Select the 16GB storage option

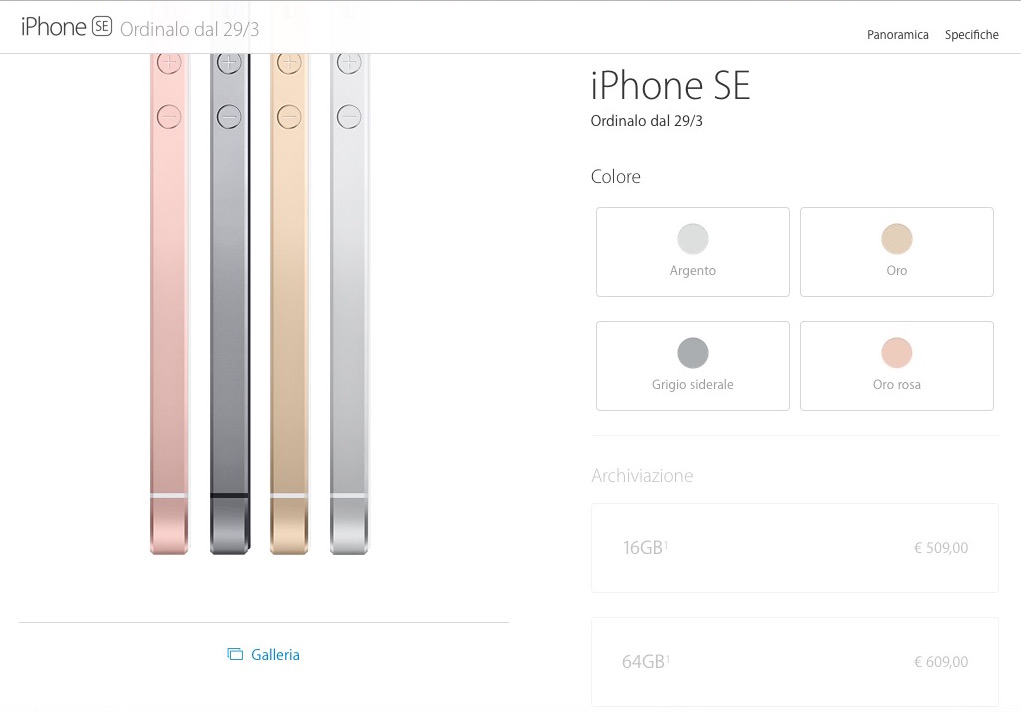coord(794,548)
